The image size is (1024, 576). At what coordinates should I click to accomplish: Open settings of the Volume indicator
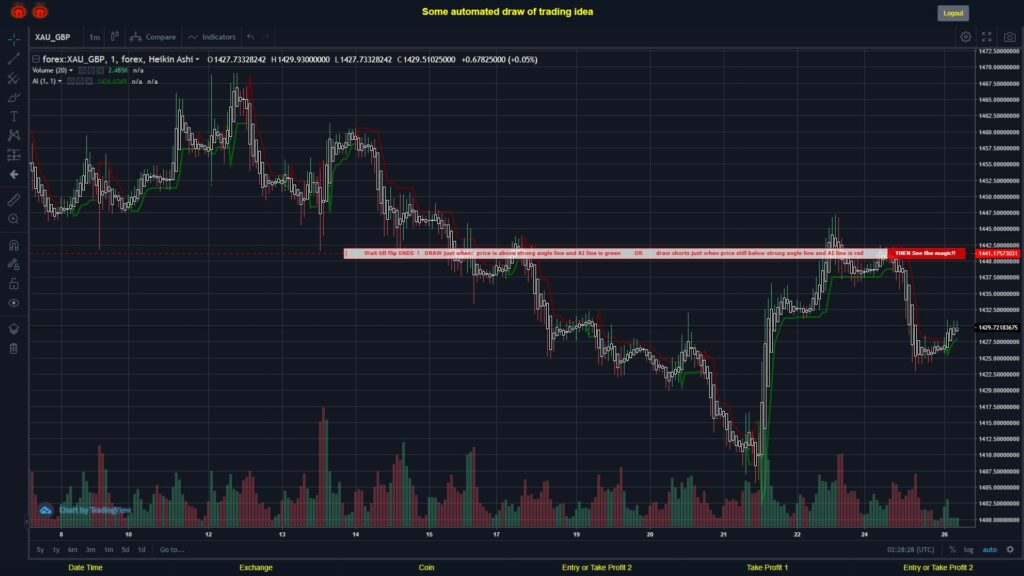point(91,71)
